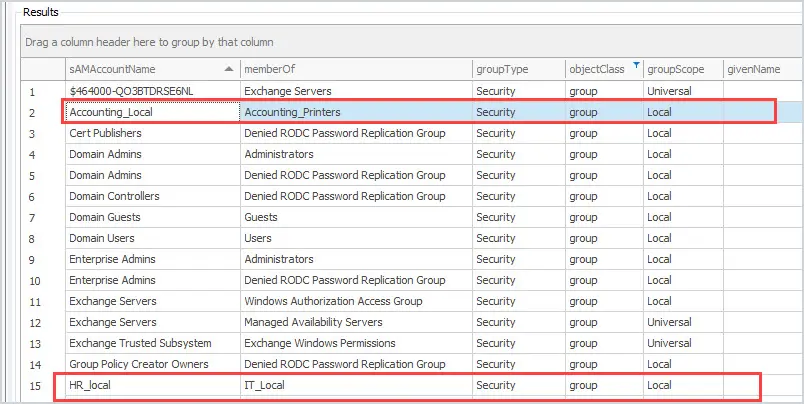
Task: Click the sort arrow on sAMAccountName column
Action: click(229, 69)
